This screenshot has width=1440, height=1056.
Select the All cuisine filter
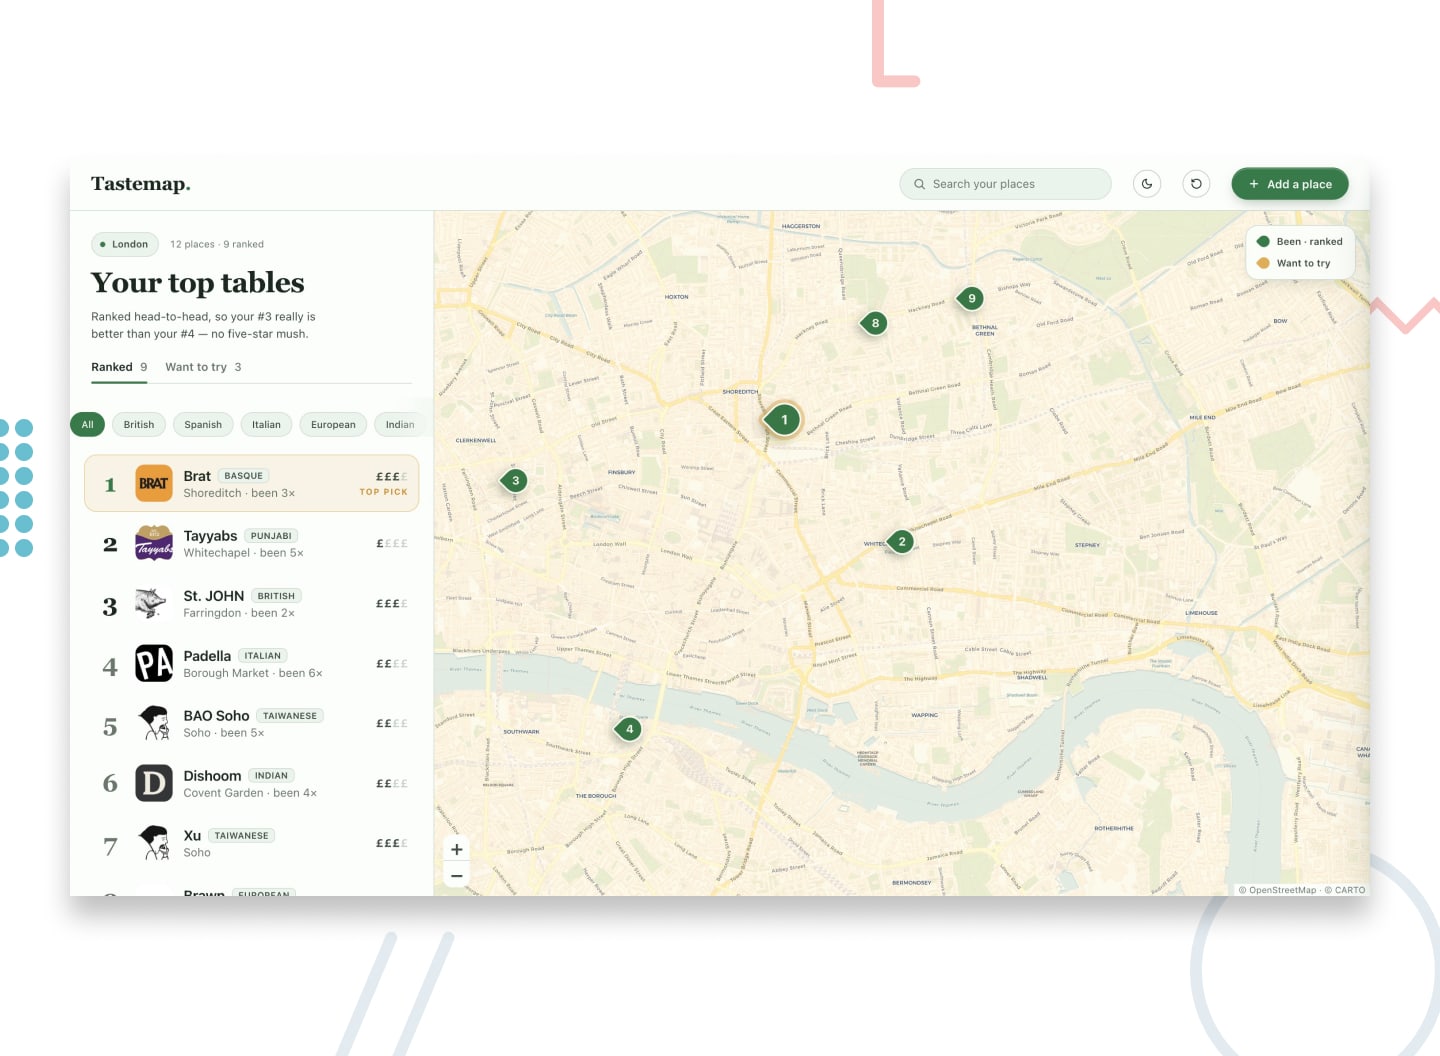[88, 425]
